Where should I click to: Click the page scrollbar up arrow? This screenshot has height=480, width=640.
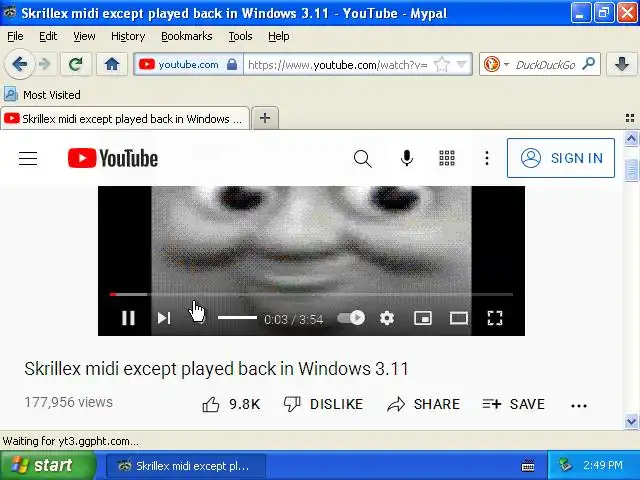coord(631,139)
